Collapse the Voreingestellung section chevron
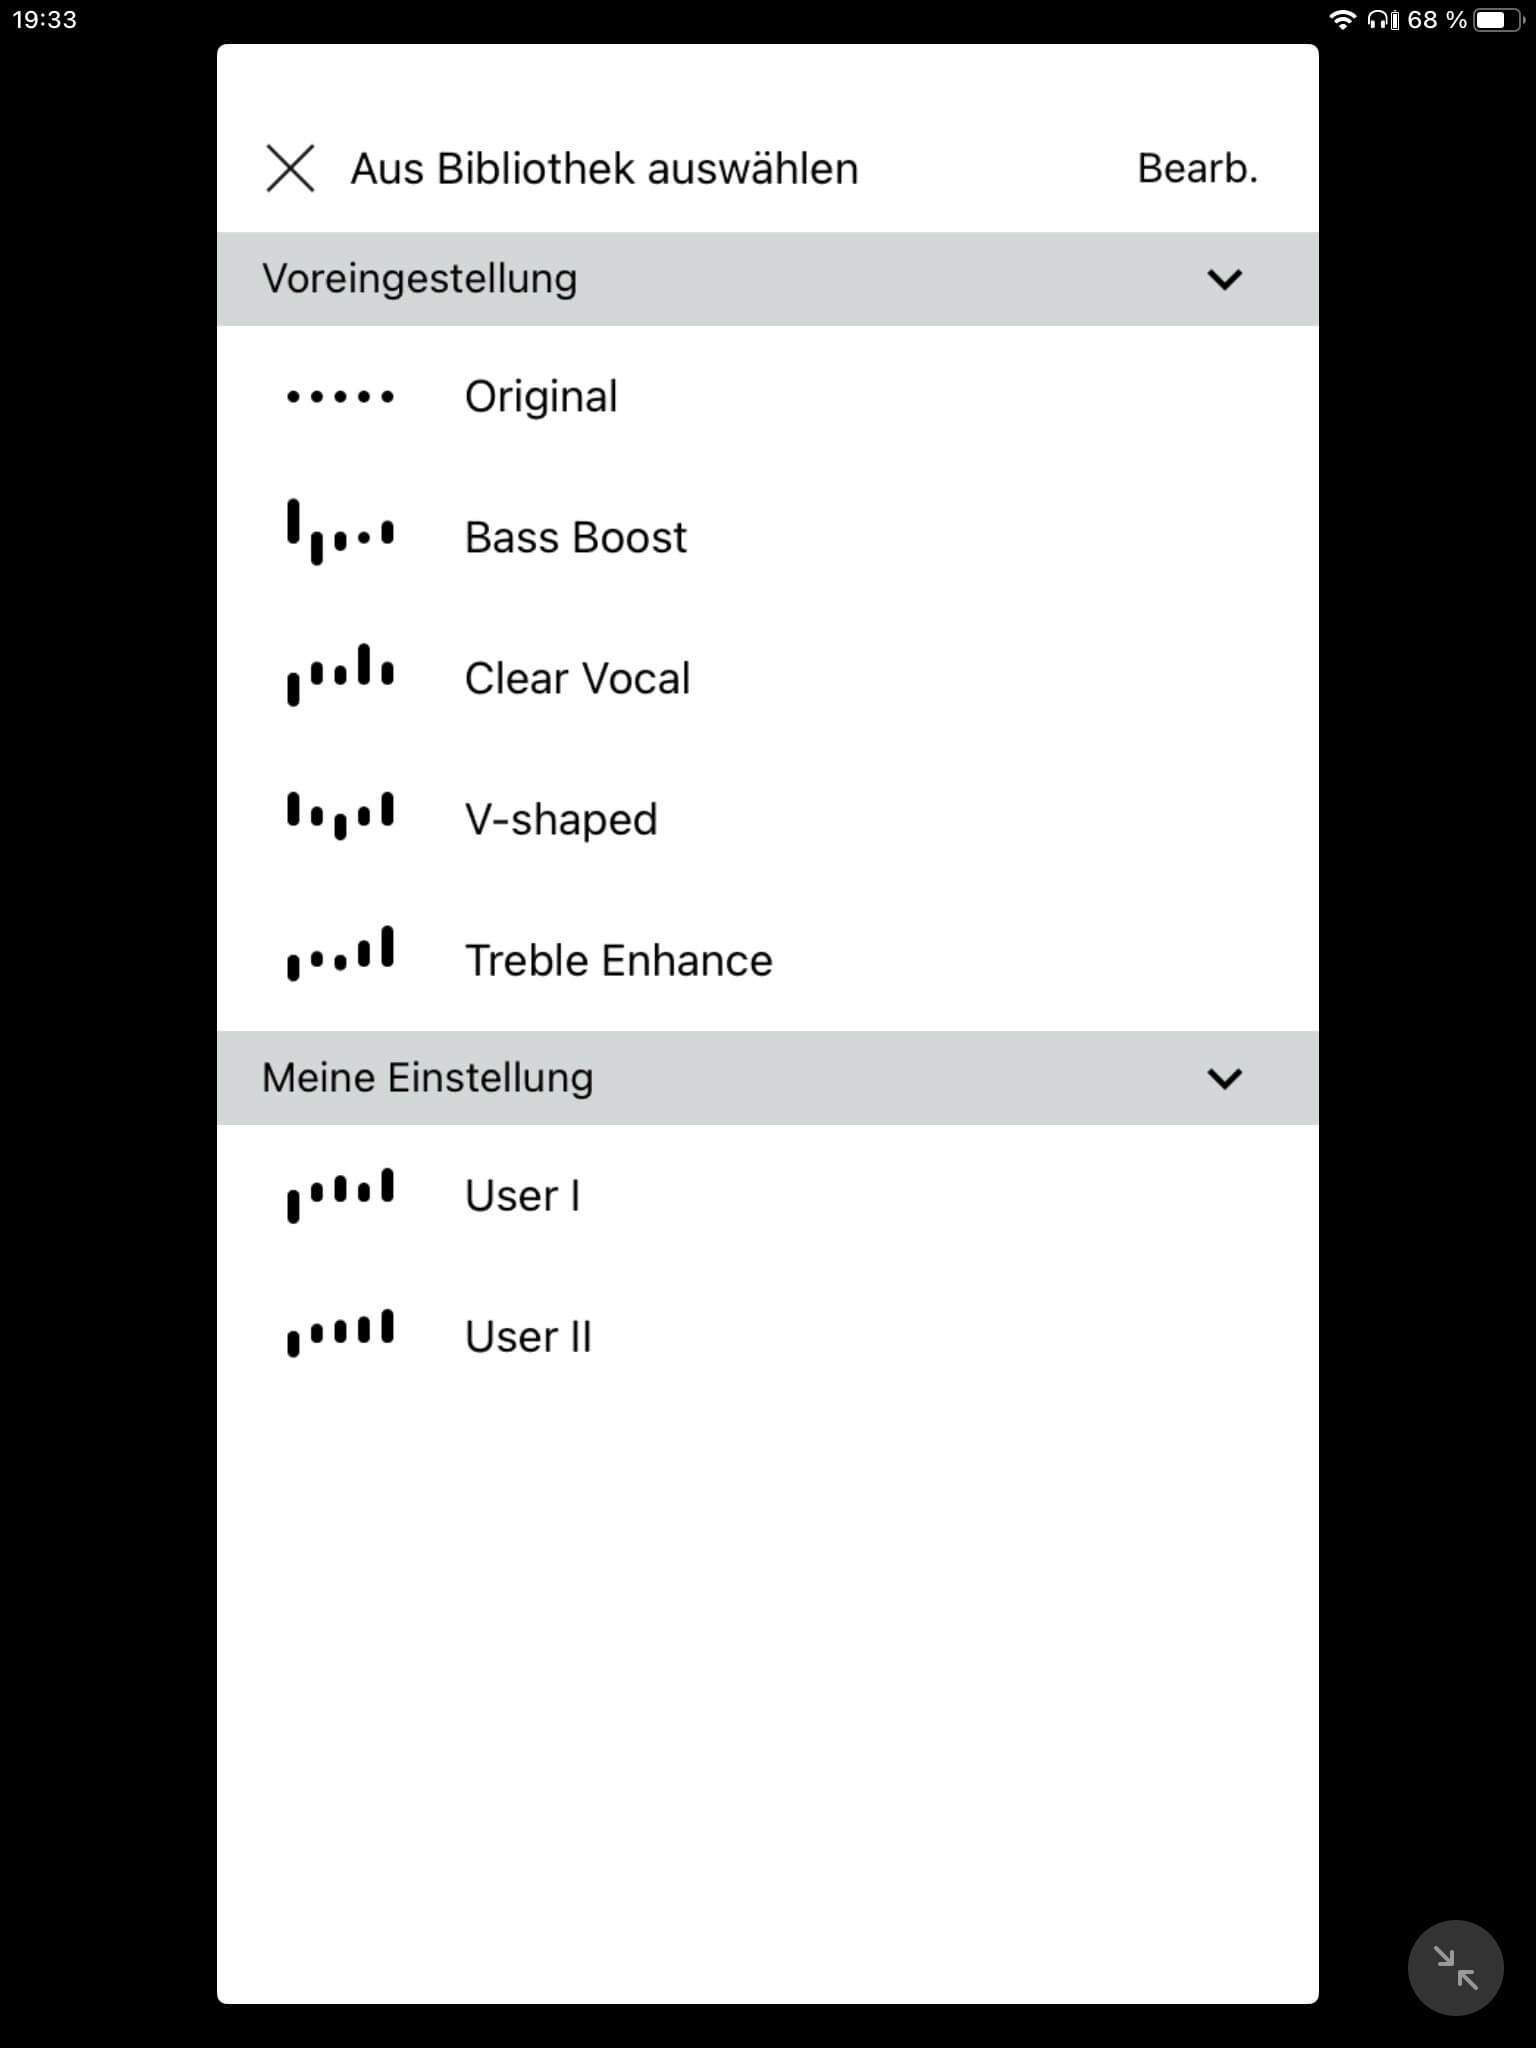 [x=1224, y=279]
